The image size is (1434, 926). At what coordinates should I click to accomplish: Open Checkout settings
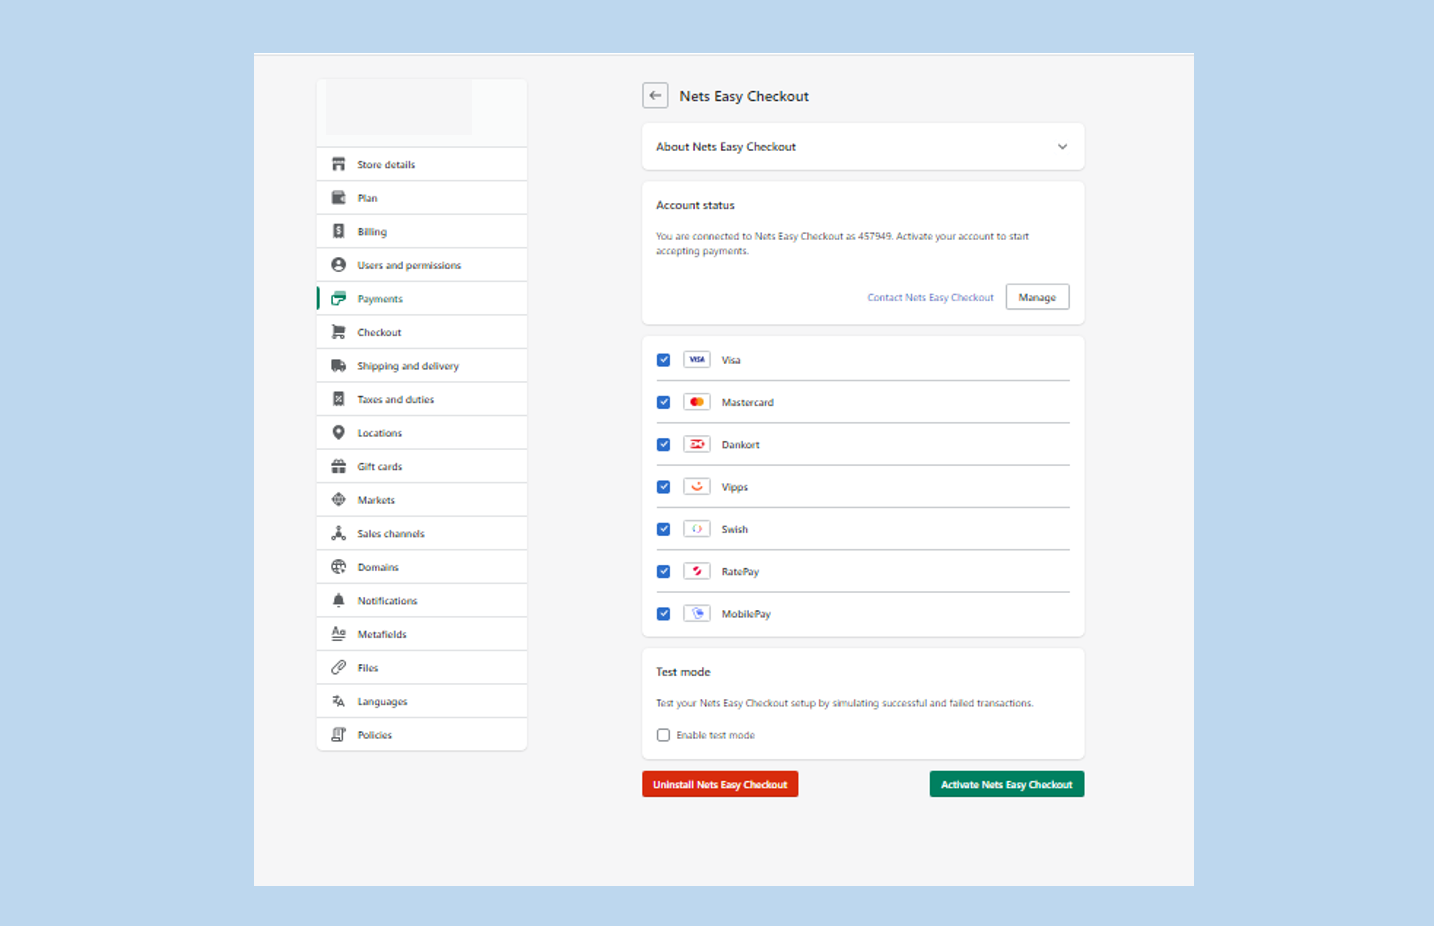422,332
